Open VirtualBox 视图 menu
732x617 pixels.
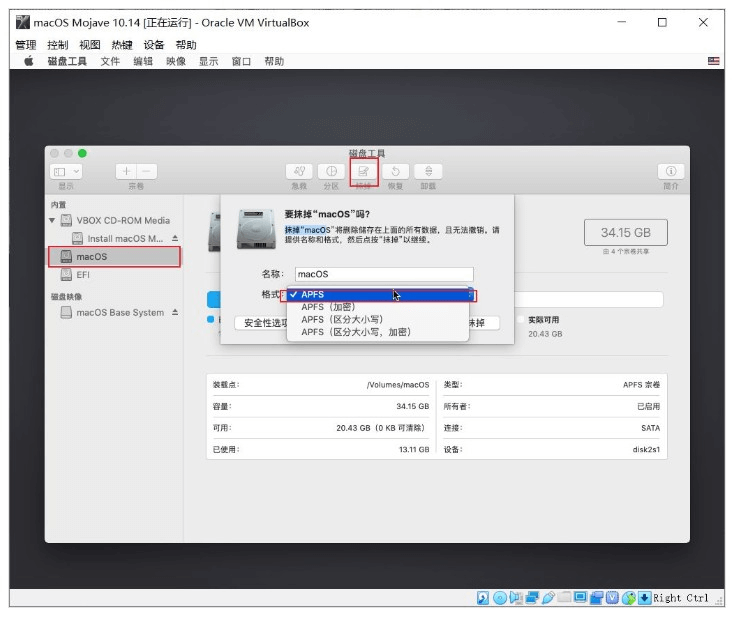[90, 45]
